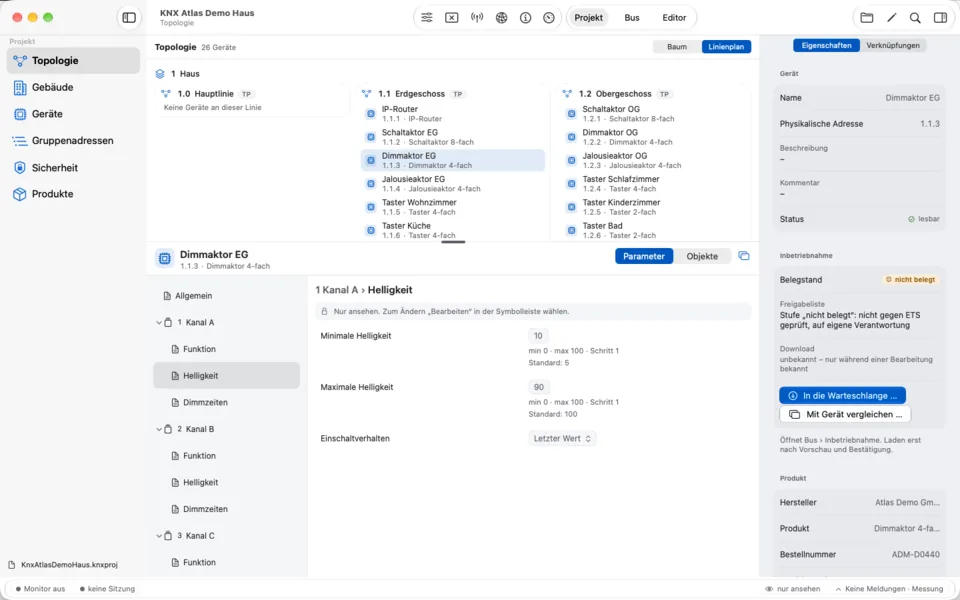Click the magnifier search icon
The image size is (960, 600).
coord(915,18)
